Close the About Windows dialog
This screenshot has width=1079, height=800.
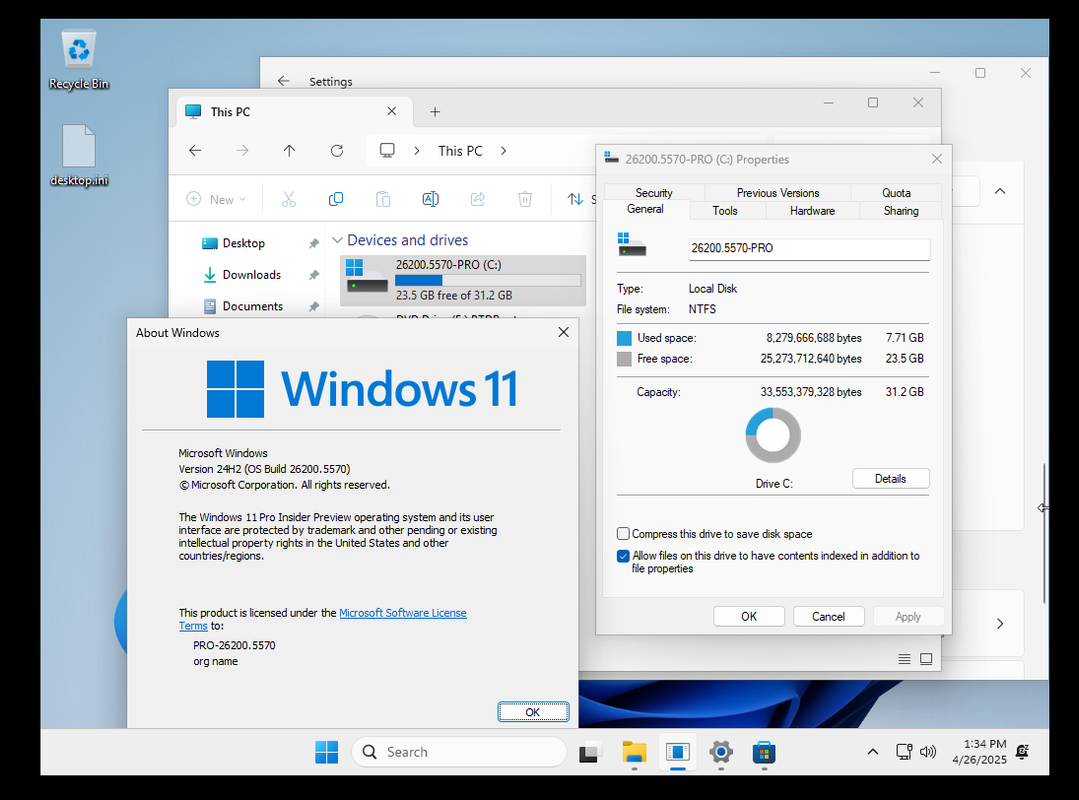pyautogui.click(x=564, y=332)
